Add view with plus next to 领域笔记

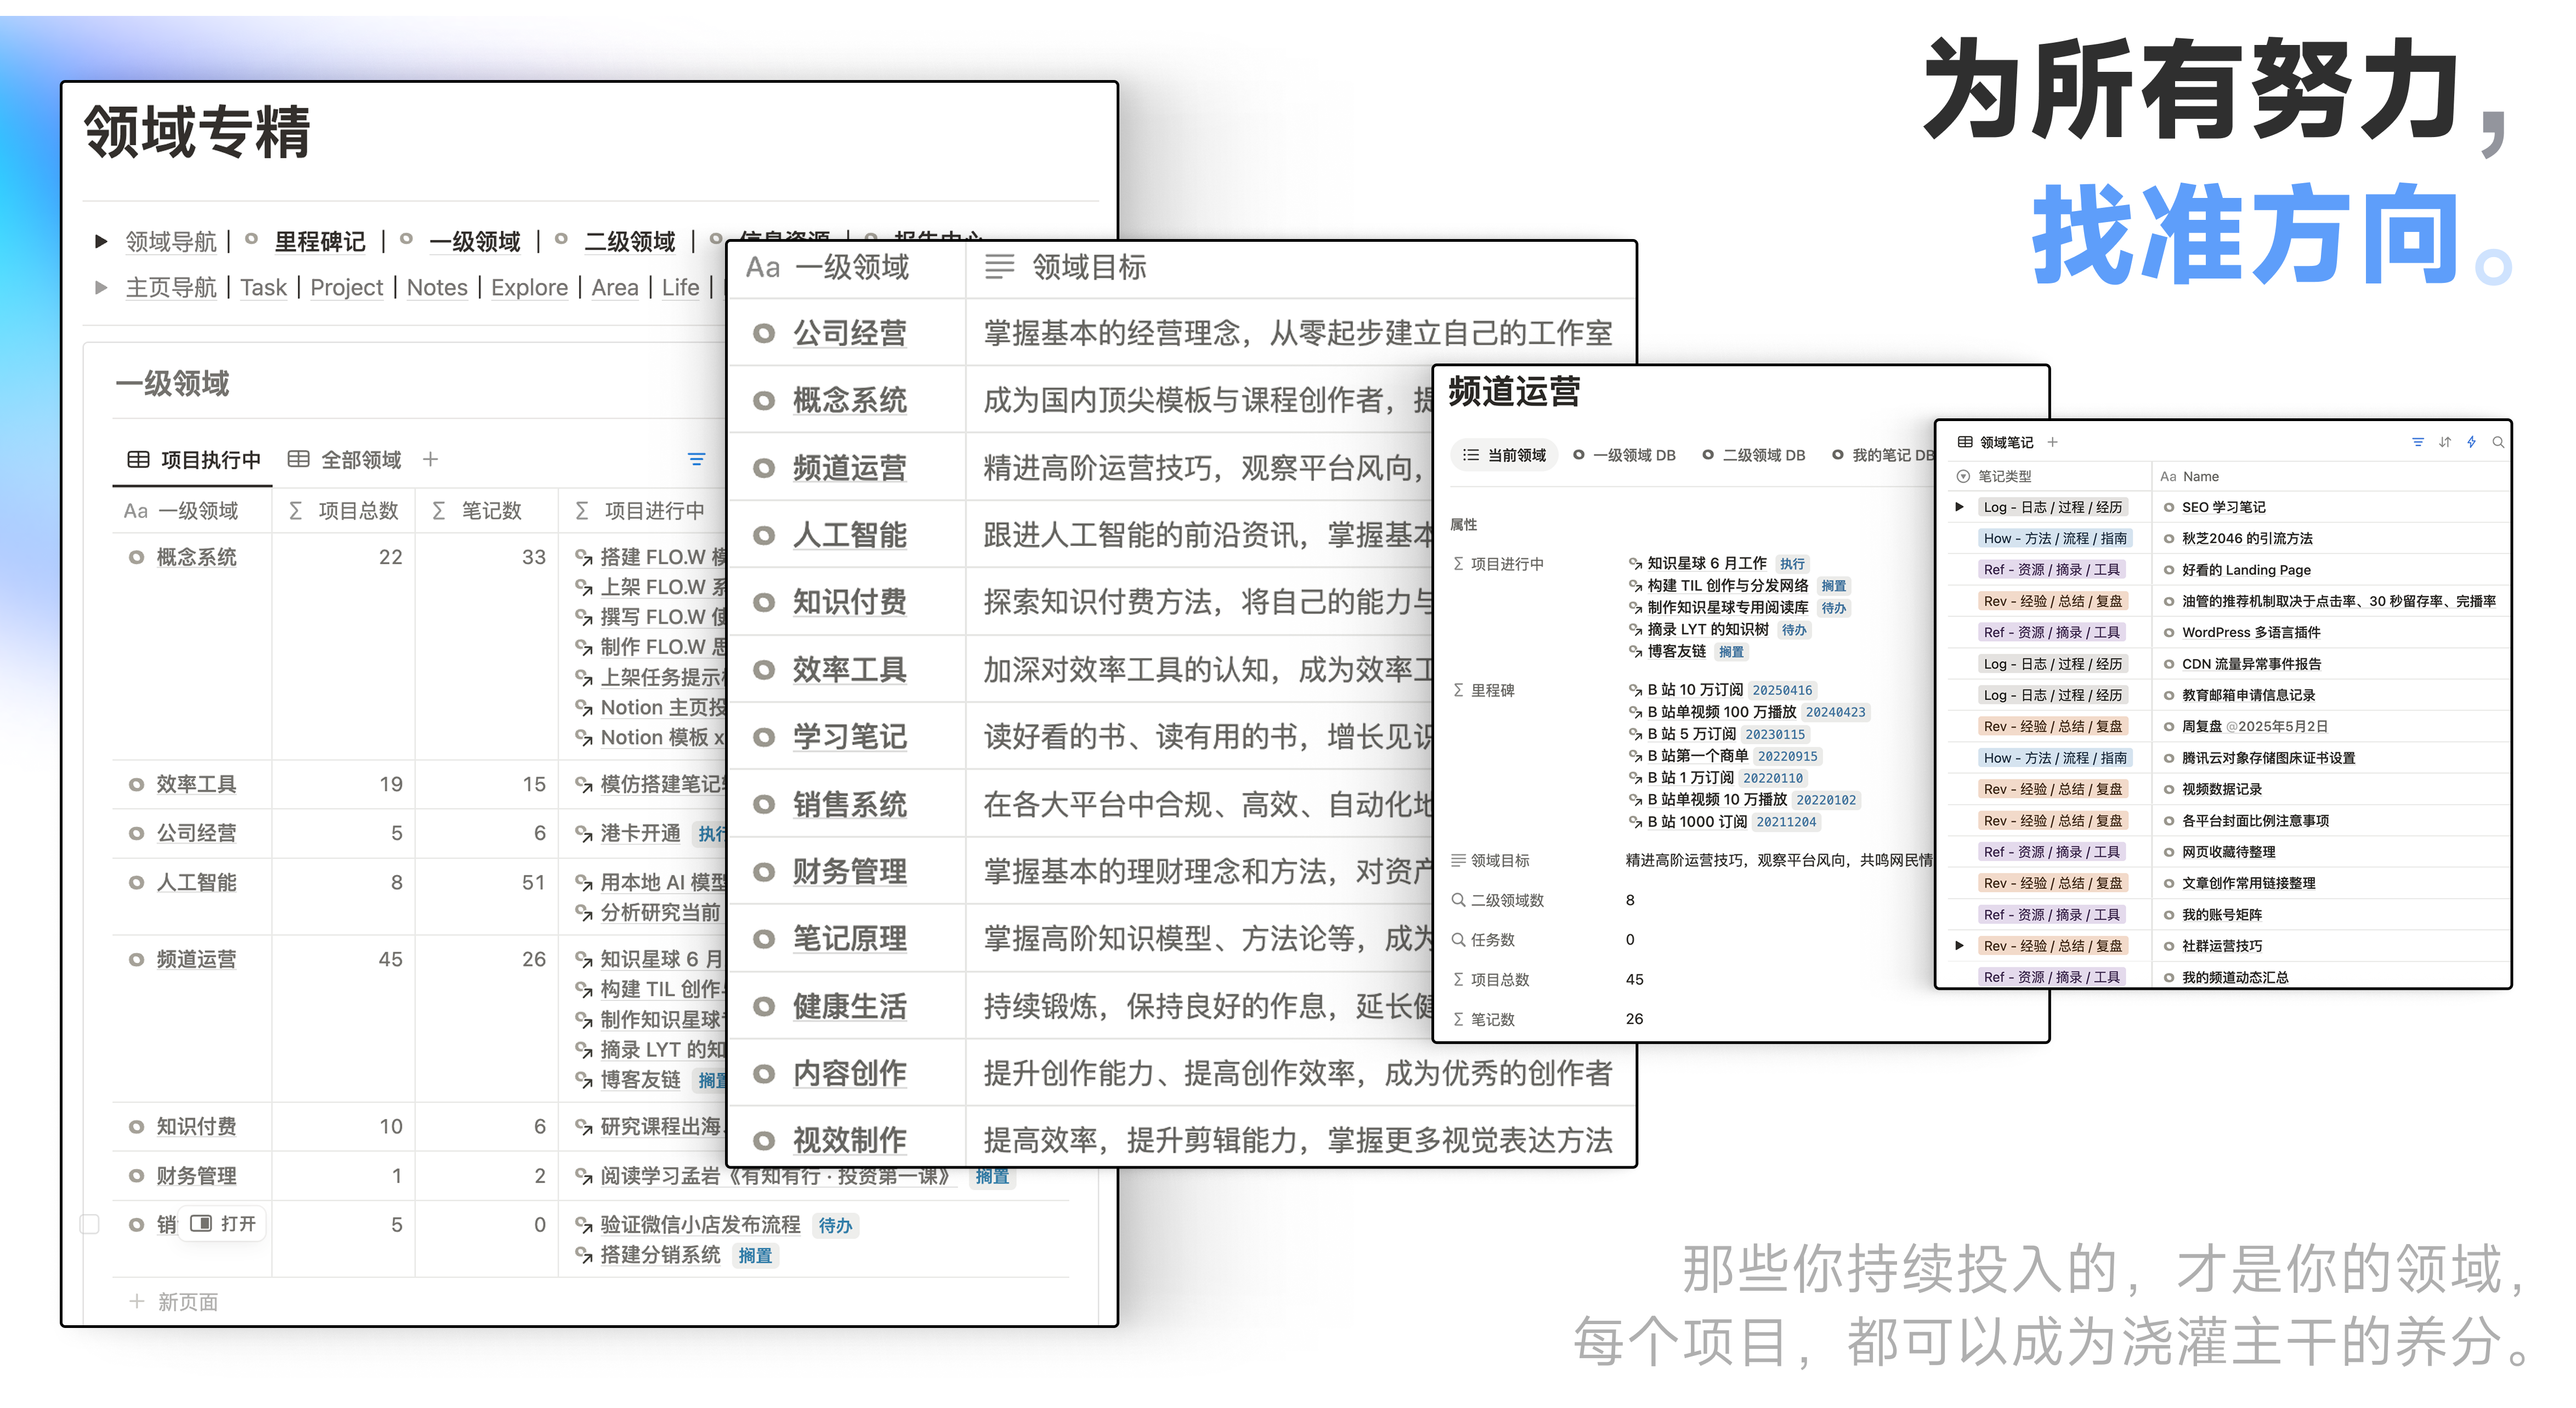(x=2053, y=442)
